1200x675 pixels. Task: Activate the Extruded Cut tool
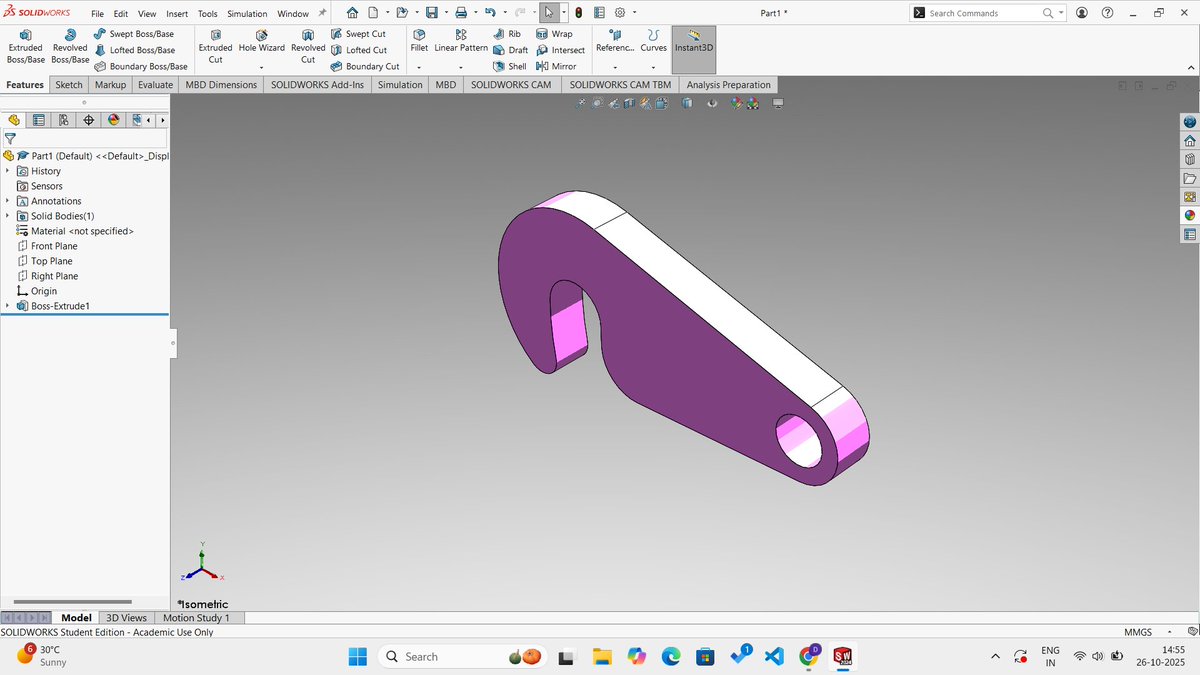click(x=215, y=48)
